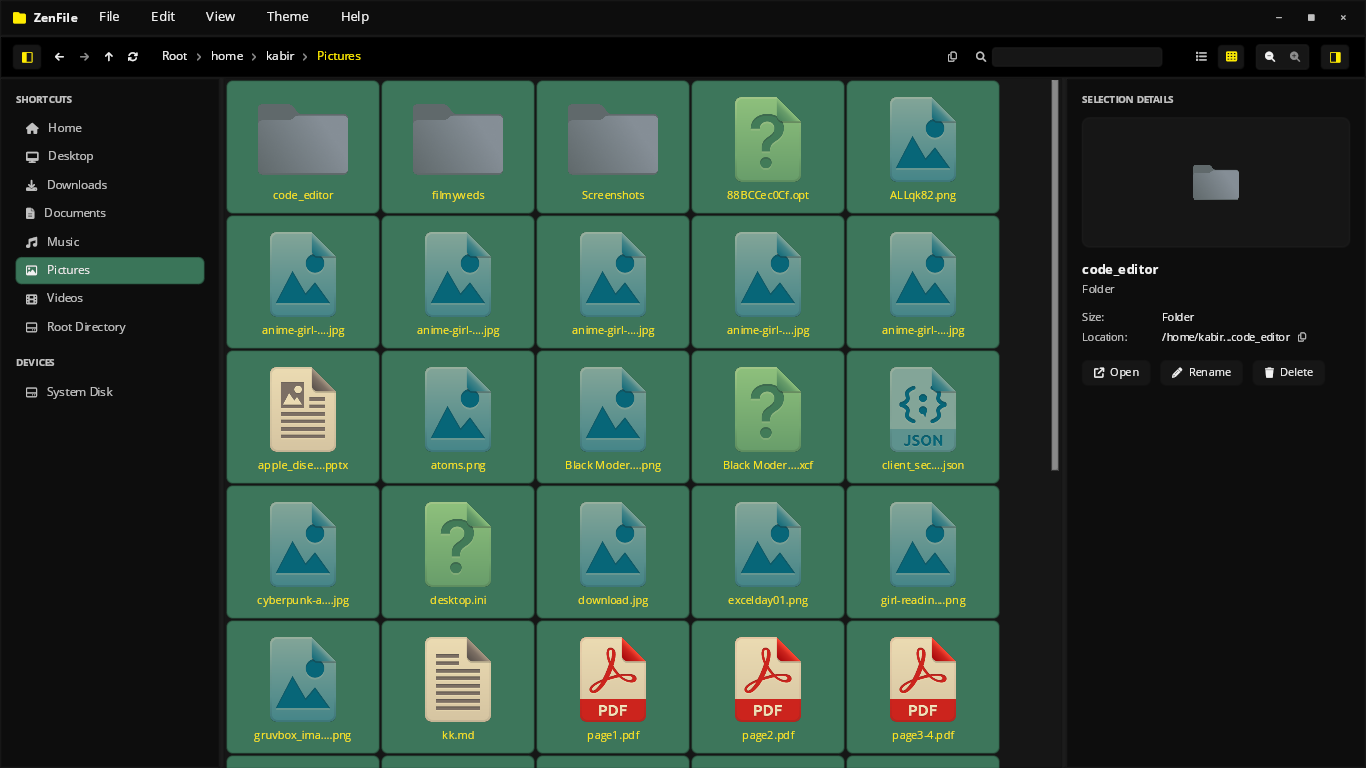Click Rename button in selection details
This screenshot has height=768, width=1366.
(1201, 373)
